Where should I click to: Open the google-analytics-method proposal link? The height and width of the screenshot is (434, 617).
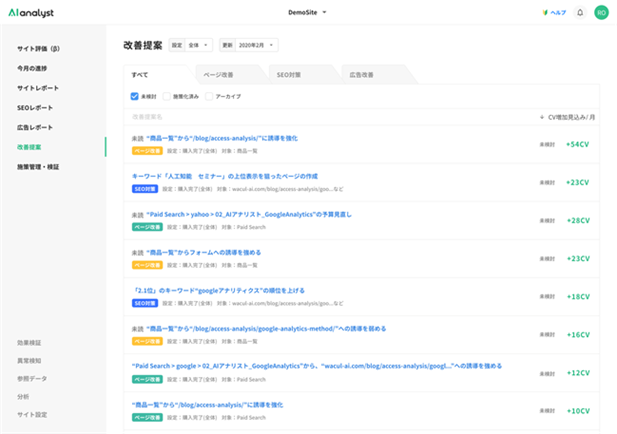pyautogui.click(x=266, y=329)
